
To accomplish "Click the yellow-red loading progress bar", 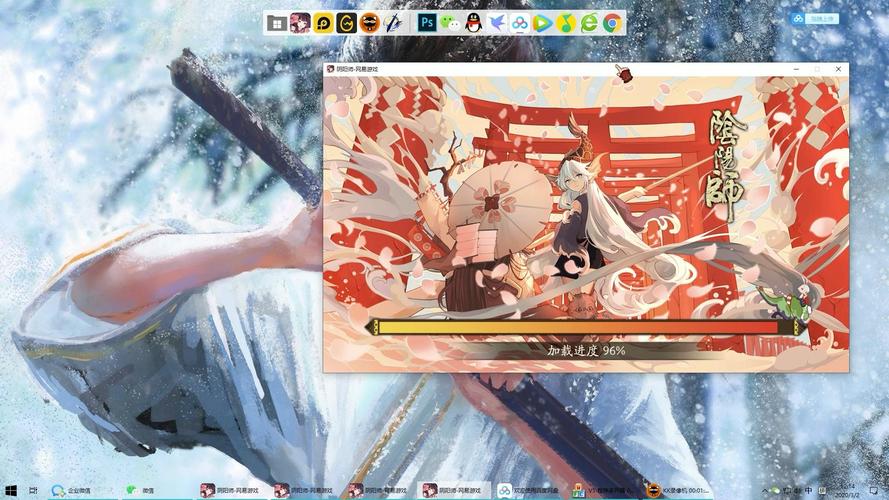I will [585, 327].
